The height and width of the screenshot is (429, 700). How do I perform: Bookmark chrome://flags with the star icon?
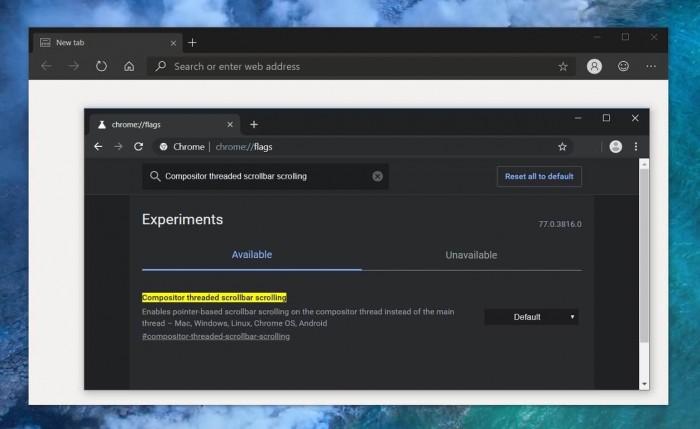(x=562, y=146)
